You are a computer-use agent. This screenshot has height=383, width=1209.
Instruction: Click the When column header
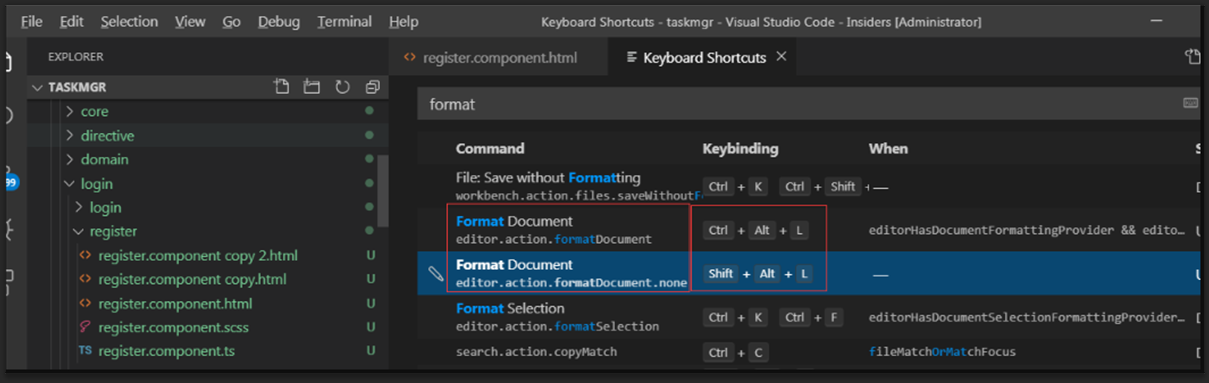888,148
